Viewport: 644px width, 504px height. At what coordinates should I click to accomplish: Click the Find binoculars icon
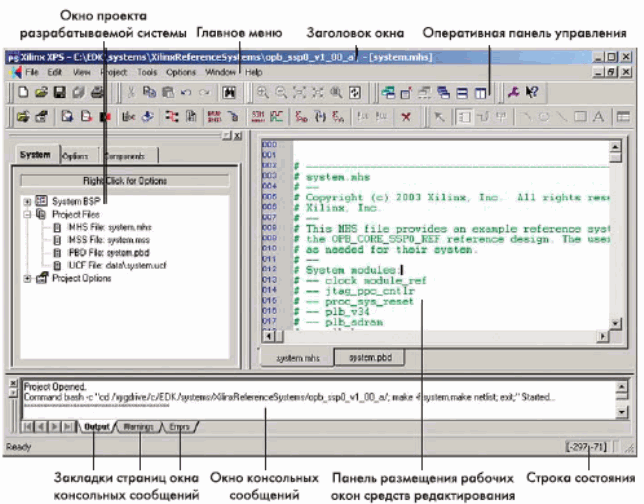pyautogui.click(x=229, y=92)
